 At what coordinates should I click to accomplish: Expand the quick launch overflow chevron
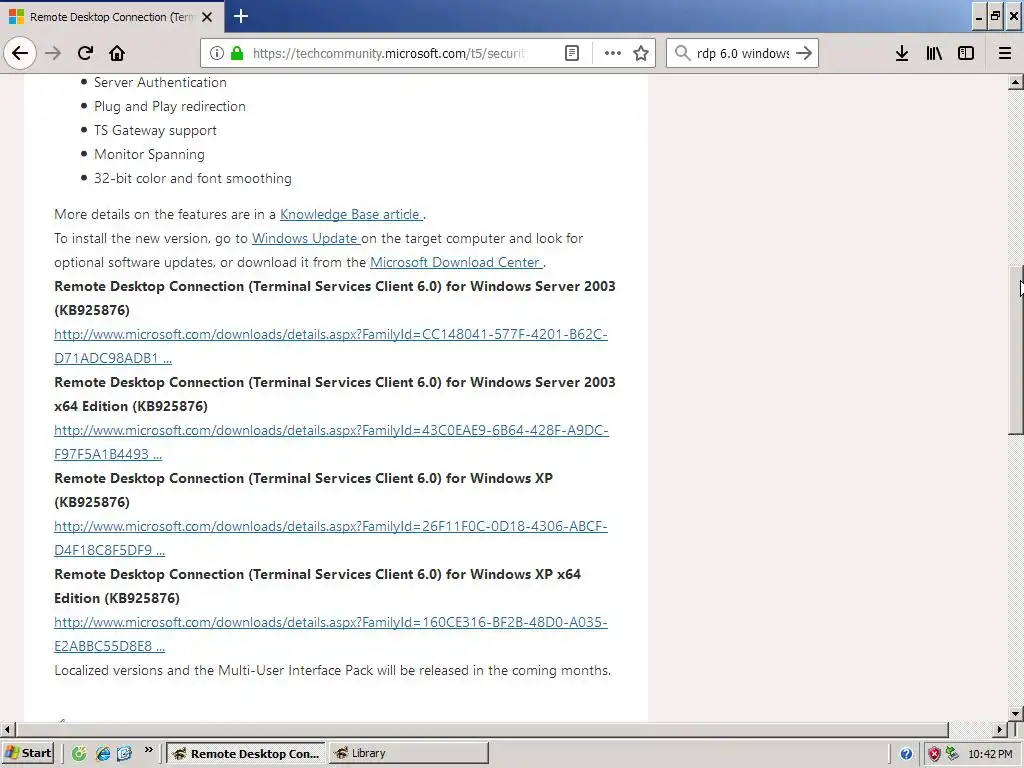149,750
